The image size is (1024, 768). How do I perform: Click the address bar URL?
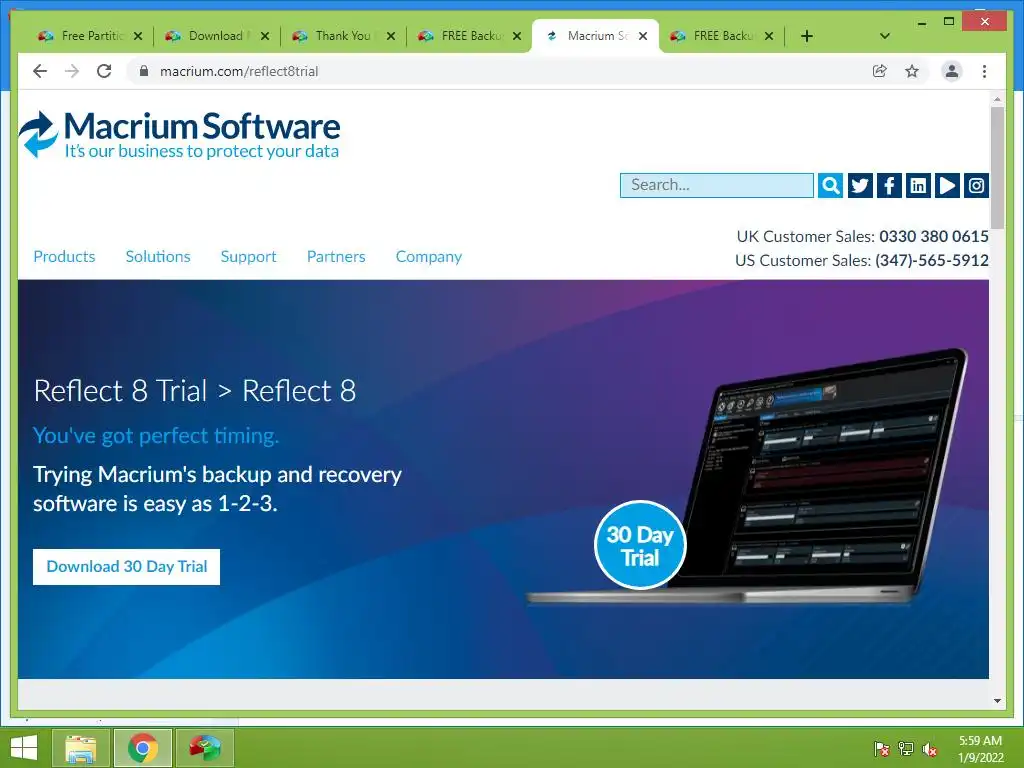[239, 71]
